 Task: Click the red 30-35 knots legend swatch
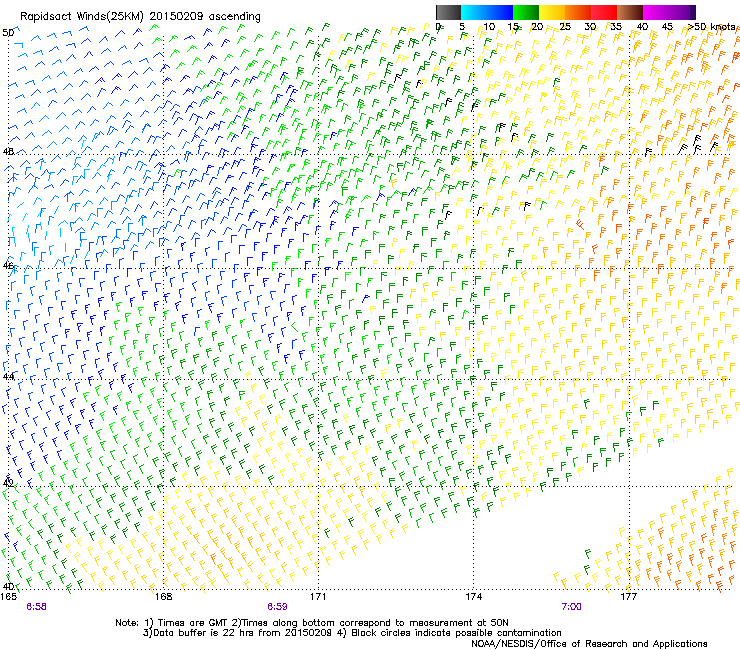pos(604,12)
